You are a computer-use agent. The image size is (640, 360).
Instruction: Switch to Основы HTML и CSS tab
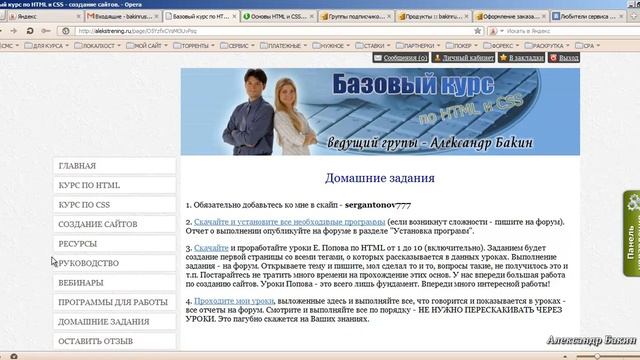pos(278,17)
